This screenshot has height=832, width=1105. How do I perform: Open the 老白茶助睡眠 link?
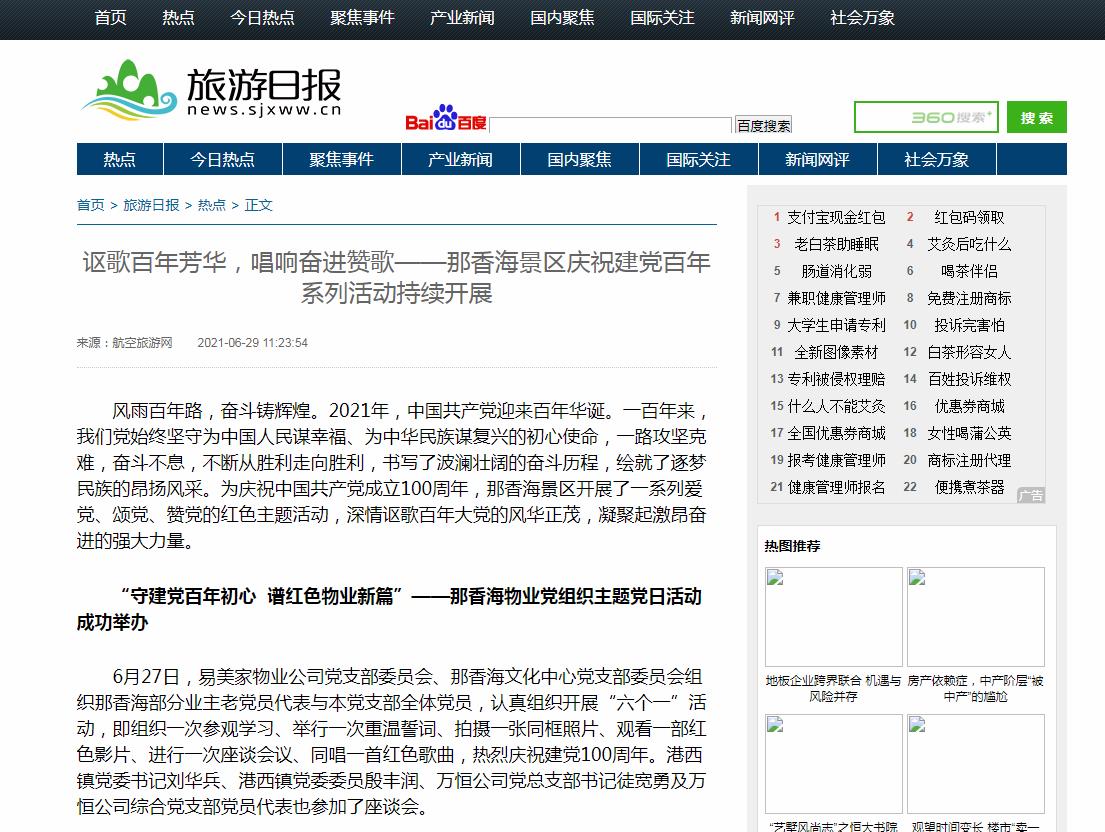point(837,244)
